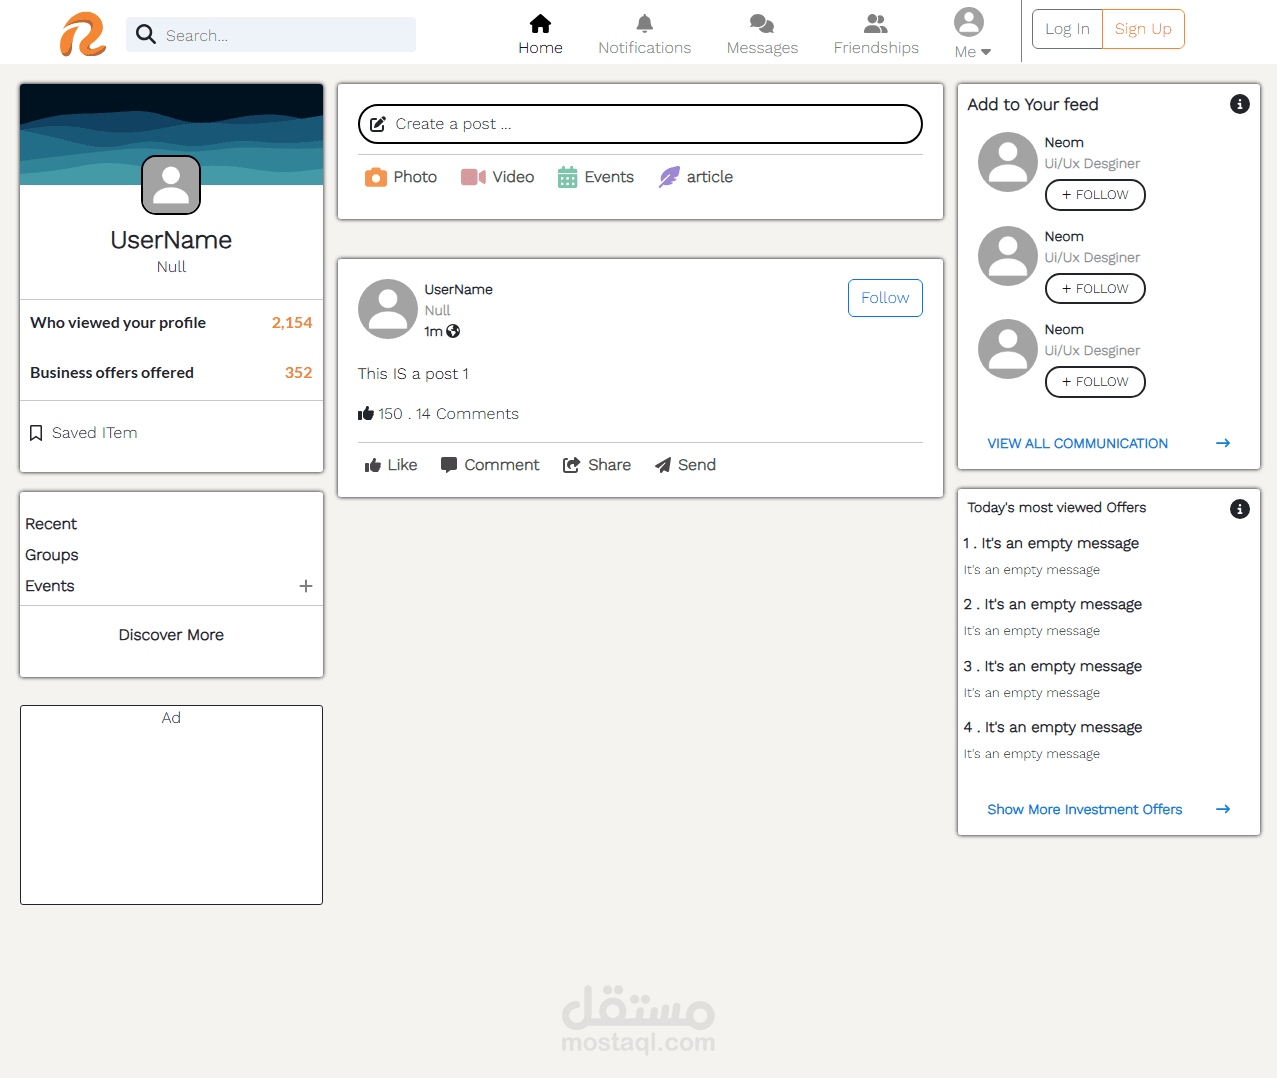Open Notifications bell icon

point(644,22)
